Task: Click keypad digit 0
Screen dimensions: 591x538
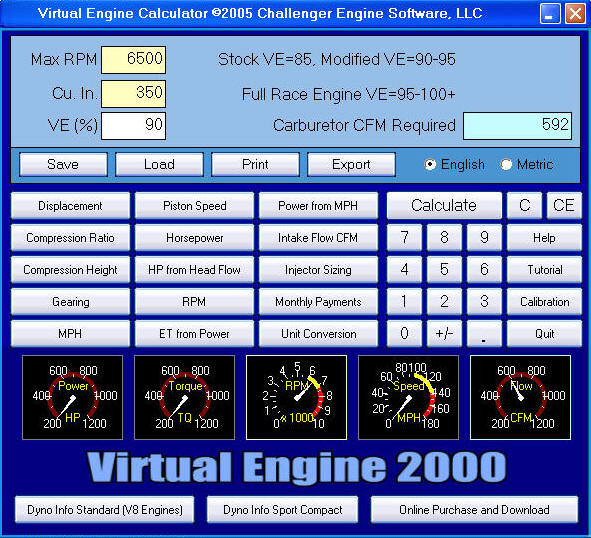Action: (404, 334)
